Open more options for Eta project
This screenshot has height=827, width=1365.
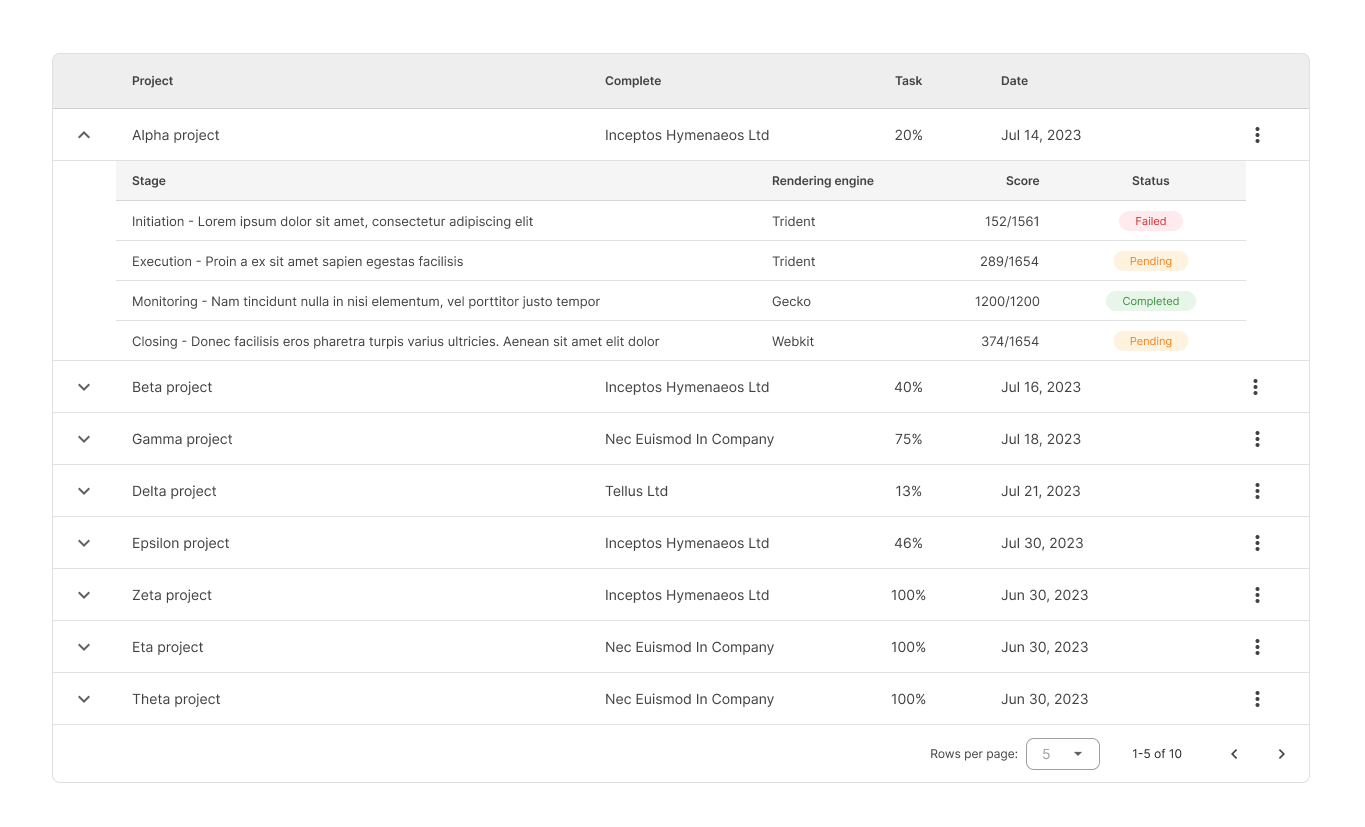1257,647
